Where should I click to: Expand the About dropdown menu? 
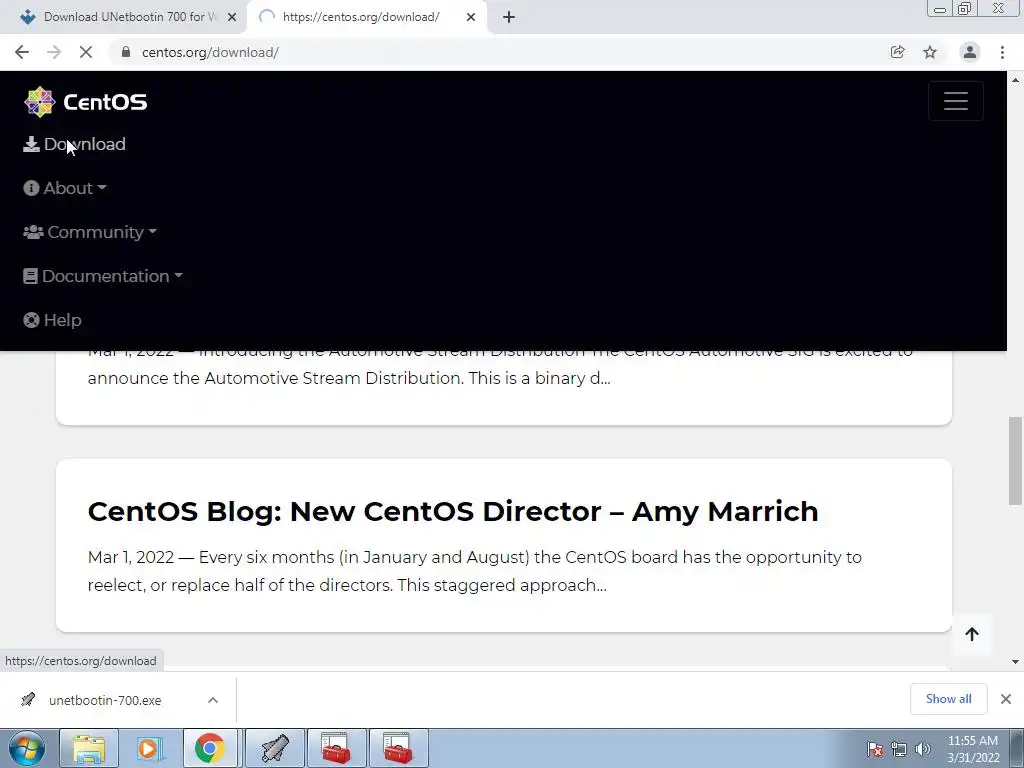[65, 188]
